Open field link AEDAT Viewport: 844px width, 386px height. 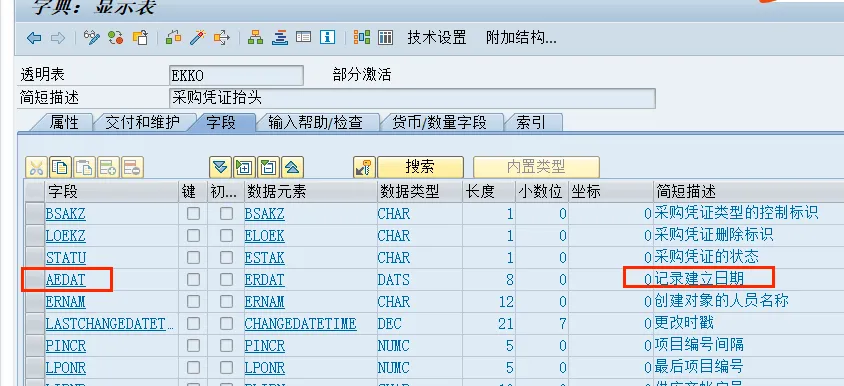pyautogui.click(x=66, y=280)
